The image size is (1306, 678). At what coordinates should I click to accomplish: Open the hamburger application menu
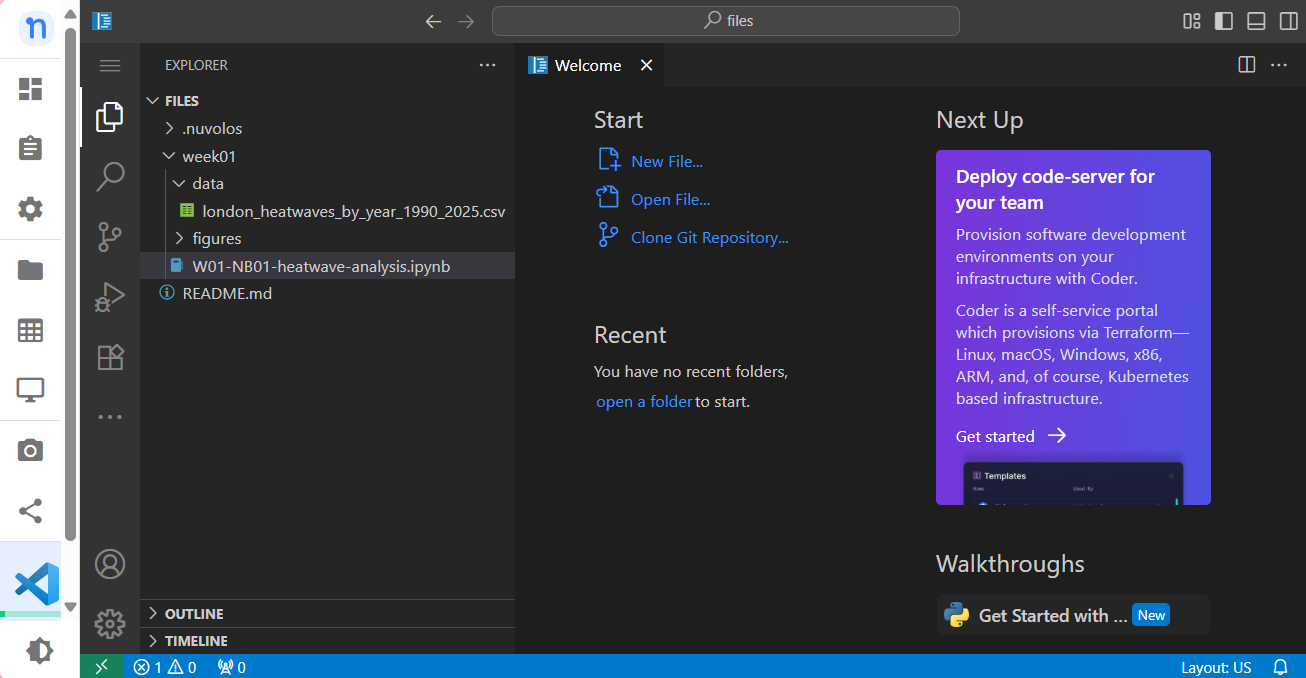pyautogui.click(x=110, y=65)
